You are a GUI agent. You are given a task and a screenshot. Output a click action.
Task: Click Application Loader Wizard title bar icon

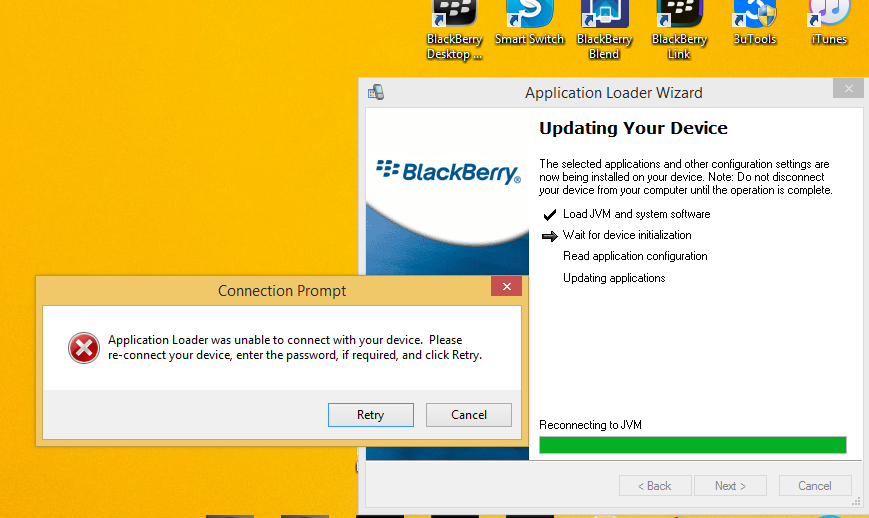376,92
